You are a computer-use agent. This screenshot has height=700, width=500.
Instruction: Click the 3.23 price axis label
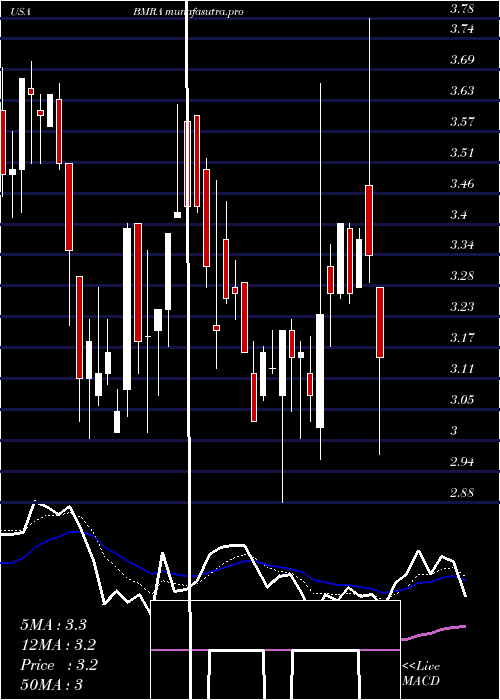pyautogui.click(x=462, y=307)
